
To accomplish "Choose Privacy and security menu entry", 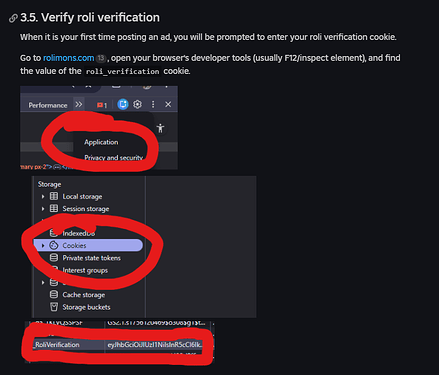I will [x=113, y=158].
